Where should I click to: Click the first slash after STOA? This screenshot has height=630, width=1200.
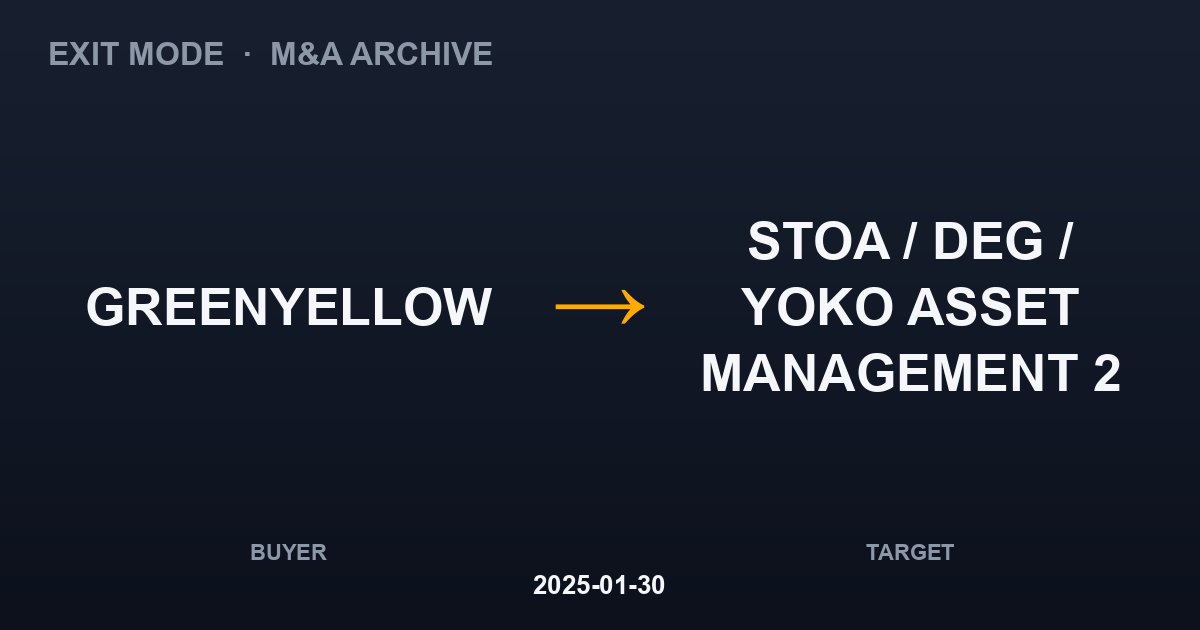(910, 241)
